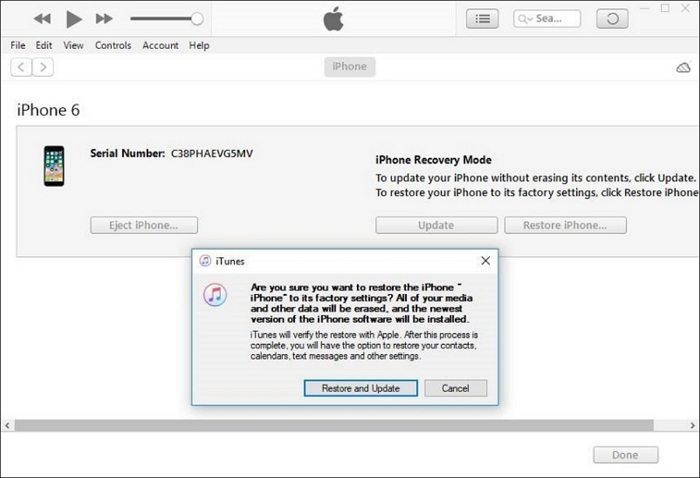The height and width of the screenshot is (478, 700).
Task: Open the View menu
Action: (x=73, y=46)
